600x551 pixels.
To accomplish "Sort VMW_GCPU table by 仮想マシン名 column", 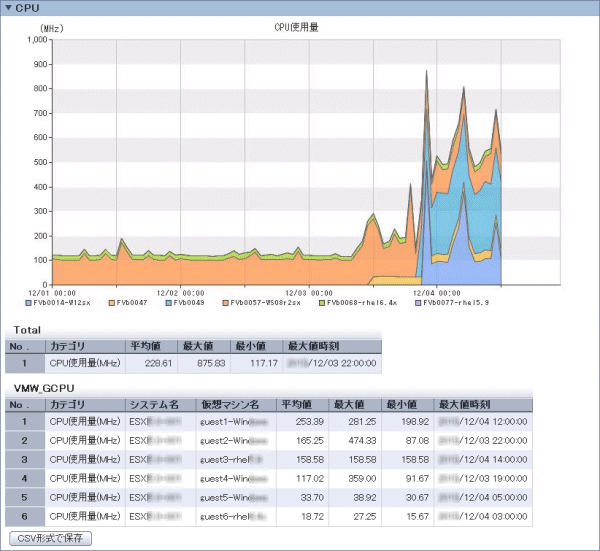I will click(230, 404).
